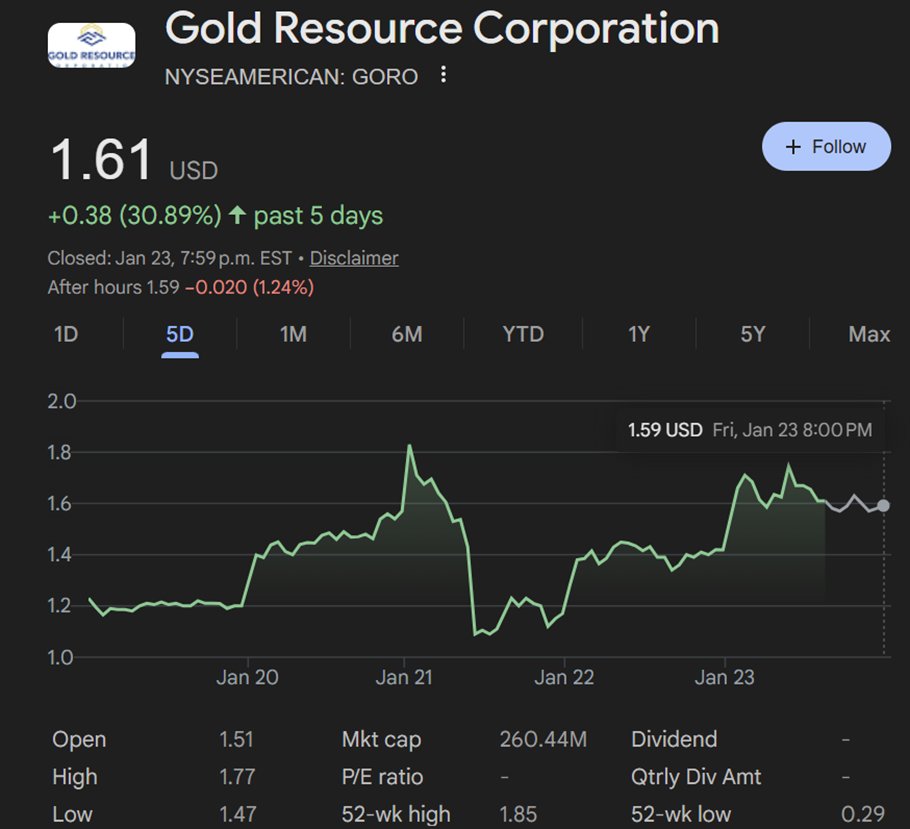Click the Open value 1.51
This screenshot has height=829, width=910.
(236, 740)
